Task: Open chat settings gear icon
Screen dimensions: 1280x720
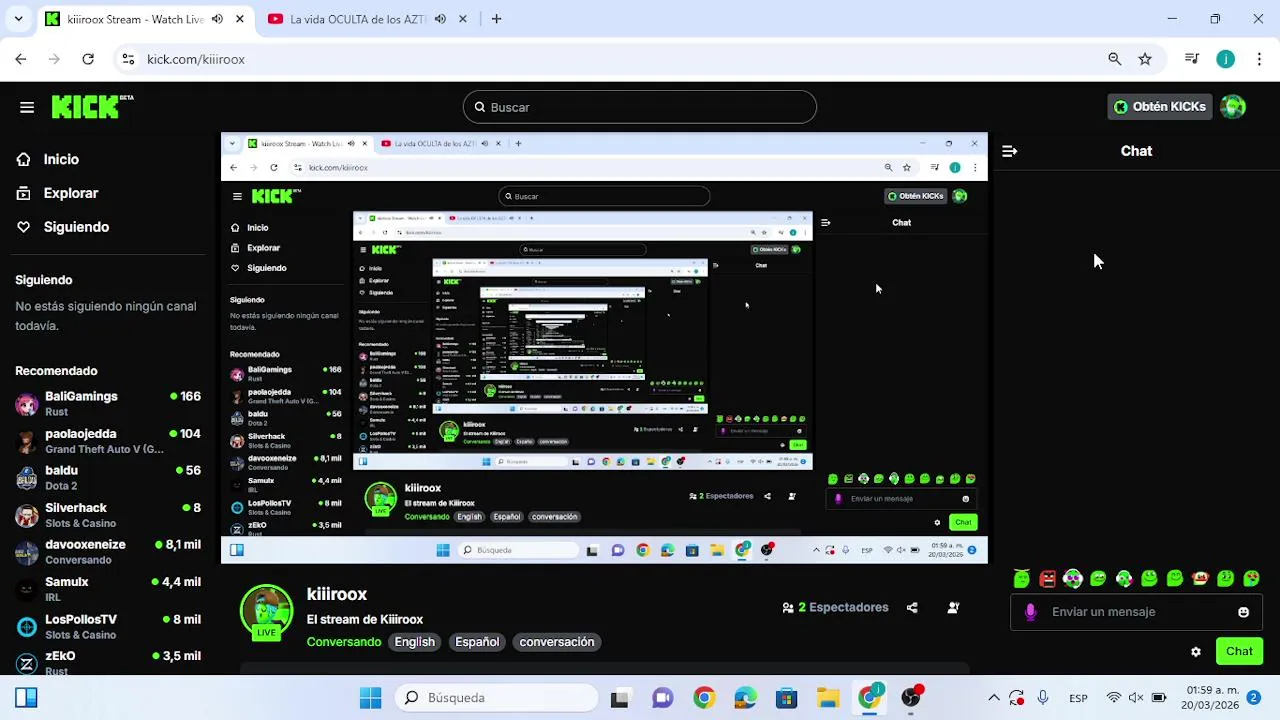Action: click(x=1195, y=652)
